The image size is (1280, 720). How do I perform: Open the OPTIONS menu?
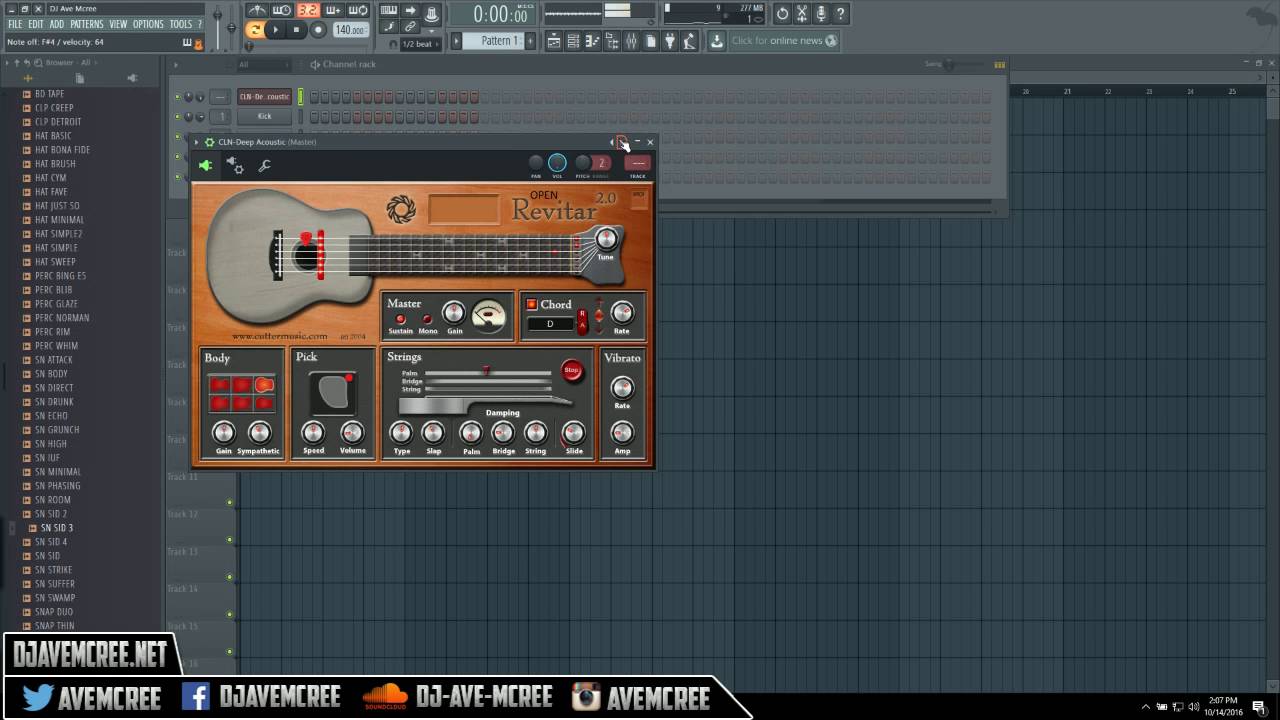148,24
